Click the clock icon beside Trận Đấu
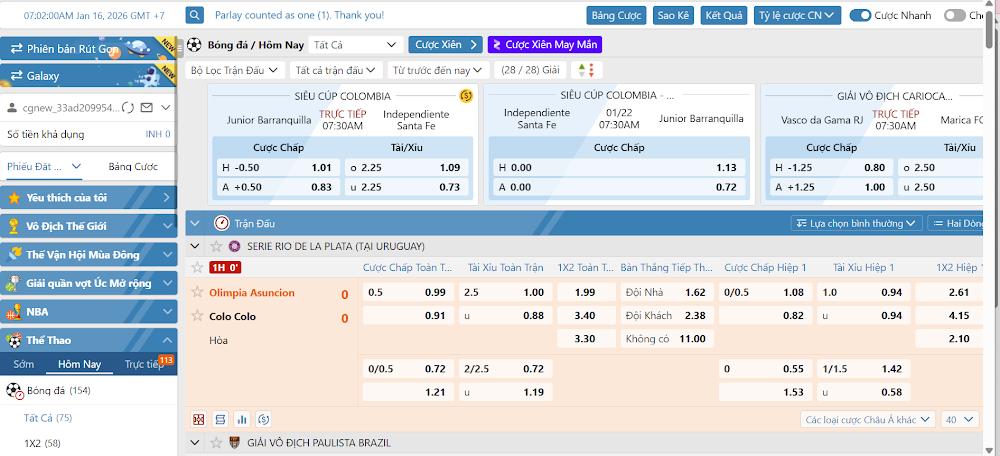 click(x=221, y=224)
